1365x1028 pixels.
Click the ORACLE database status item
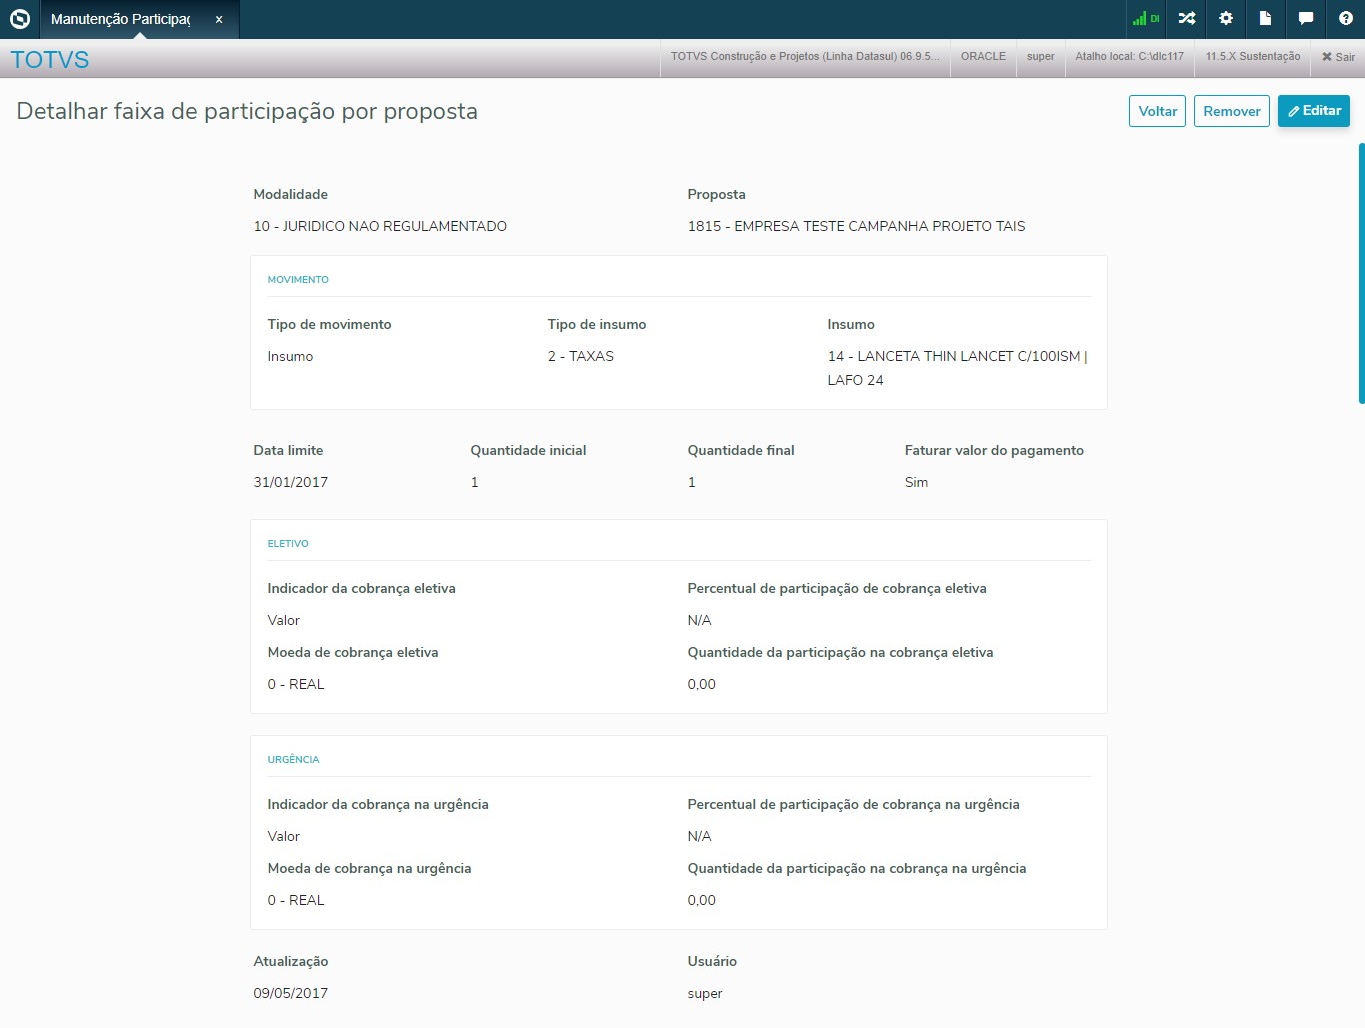[x=983, y=57]
